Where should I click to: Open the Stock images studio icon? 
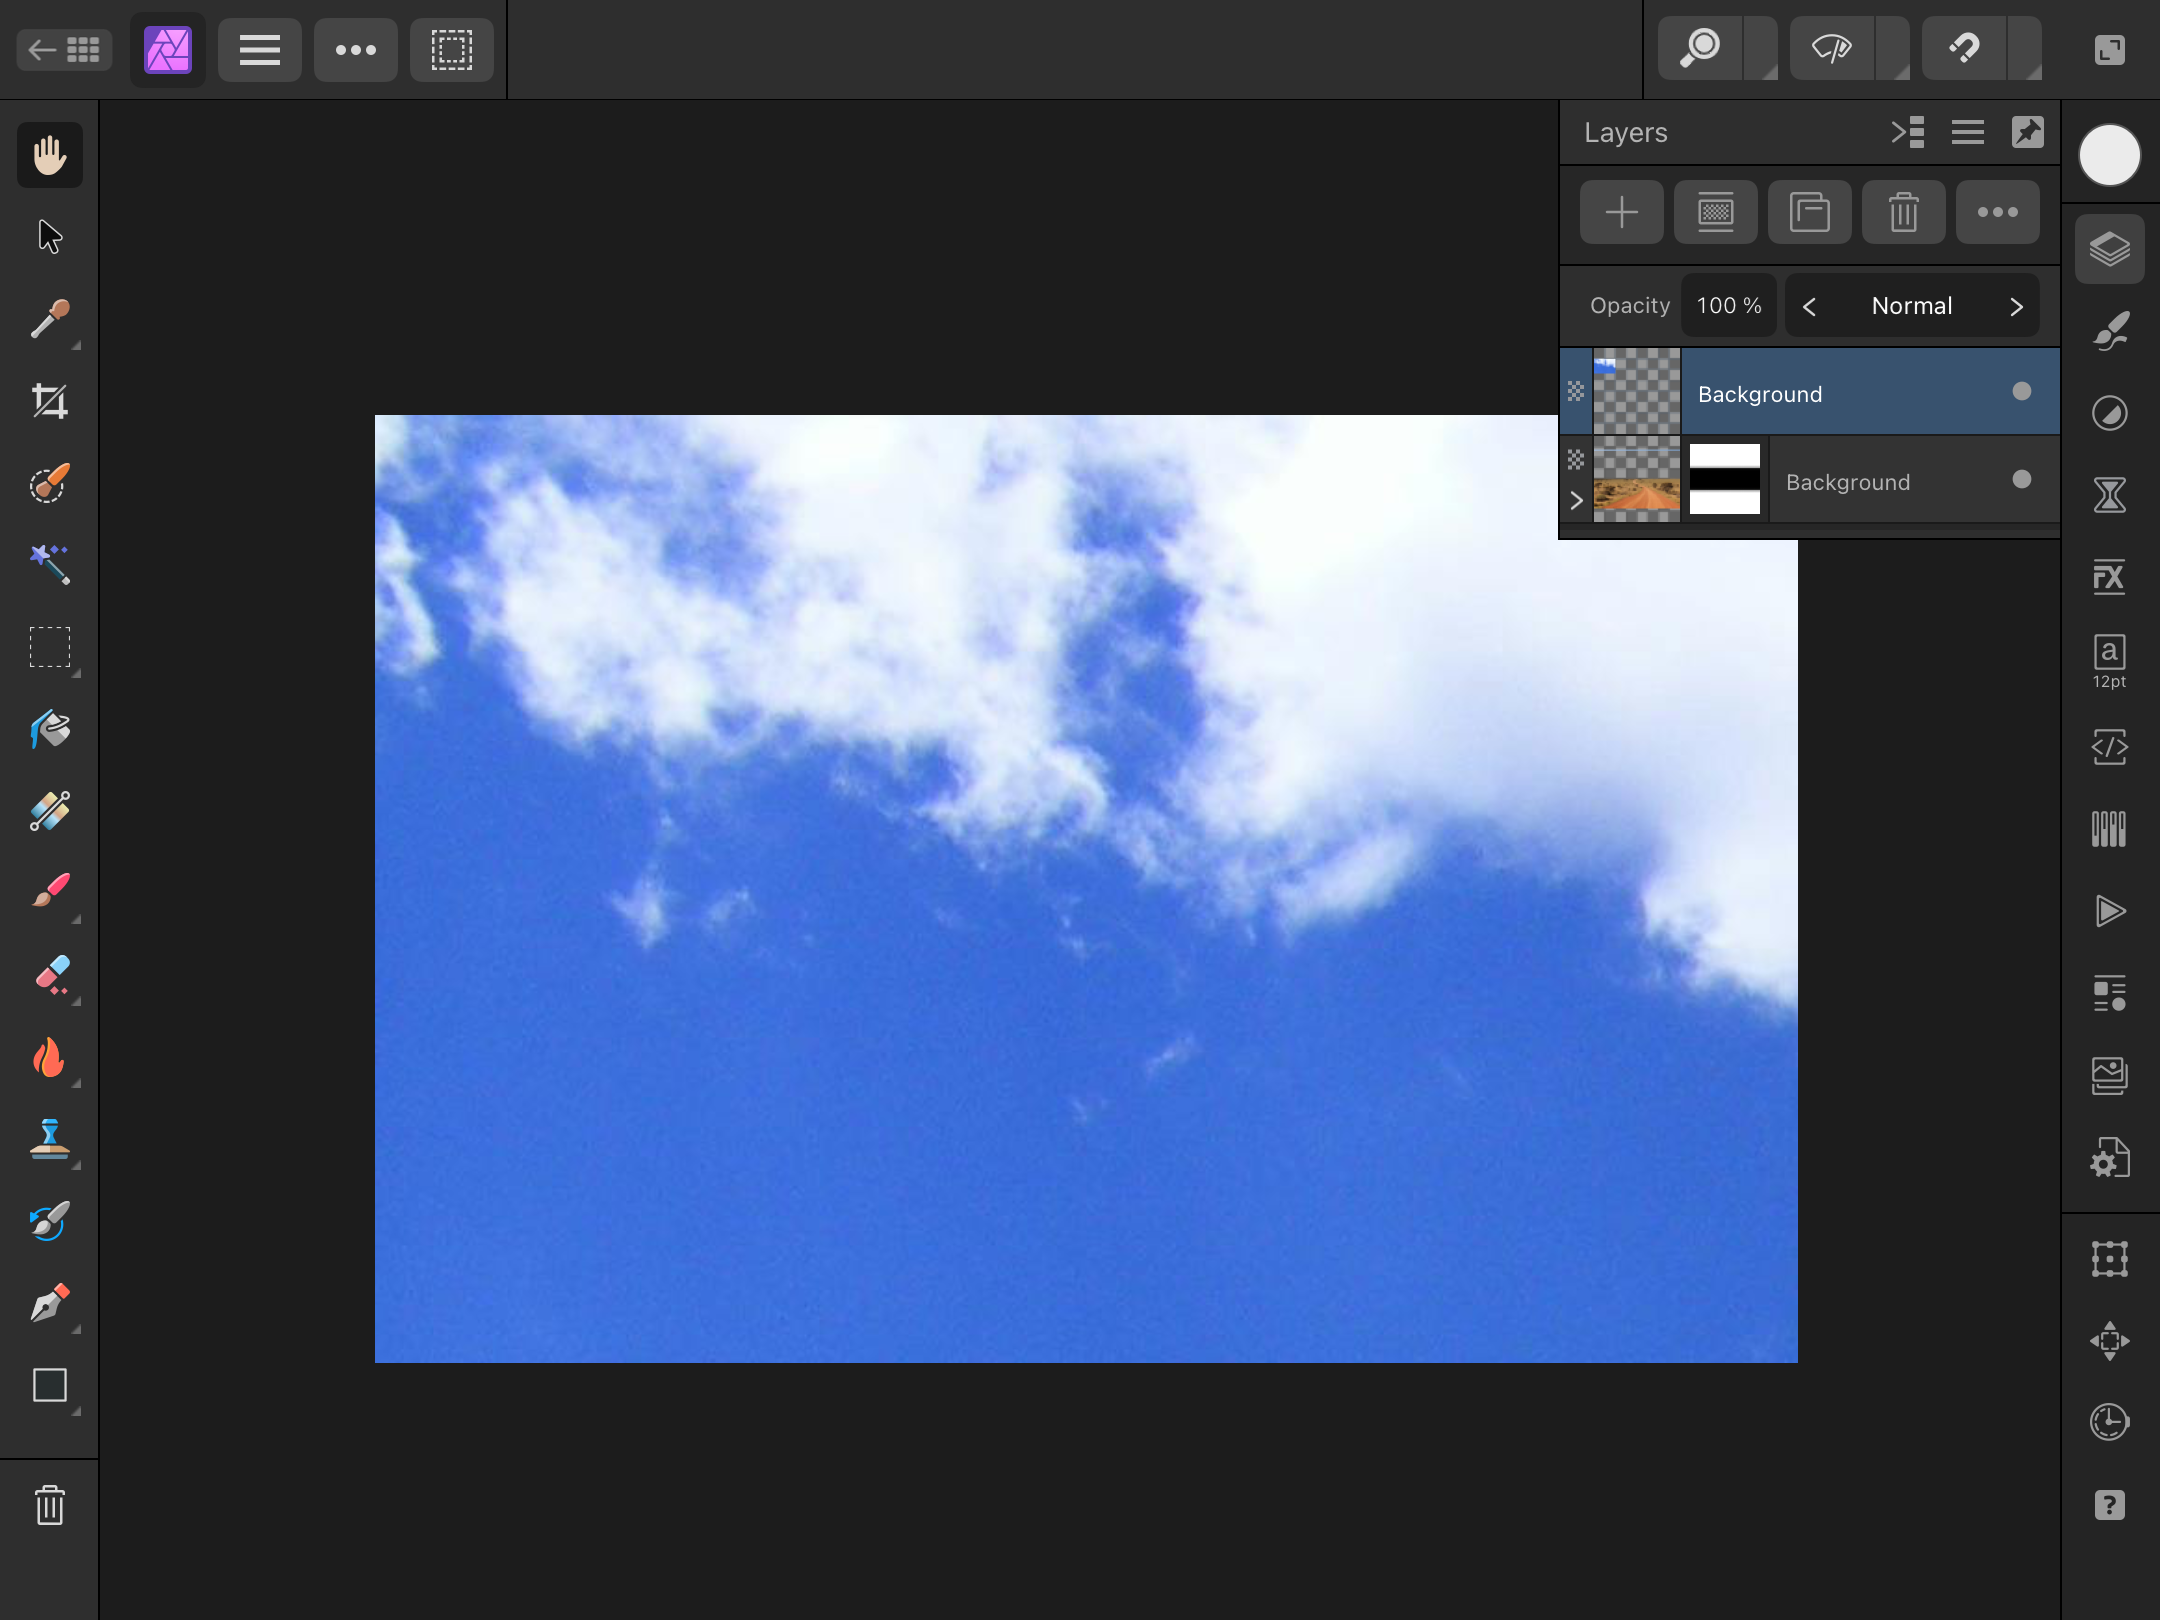[2110, 1076]
